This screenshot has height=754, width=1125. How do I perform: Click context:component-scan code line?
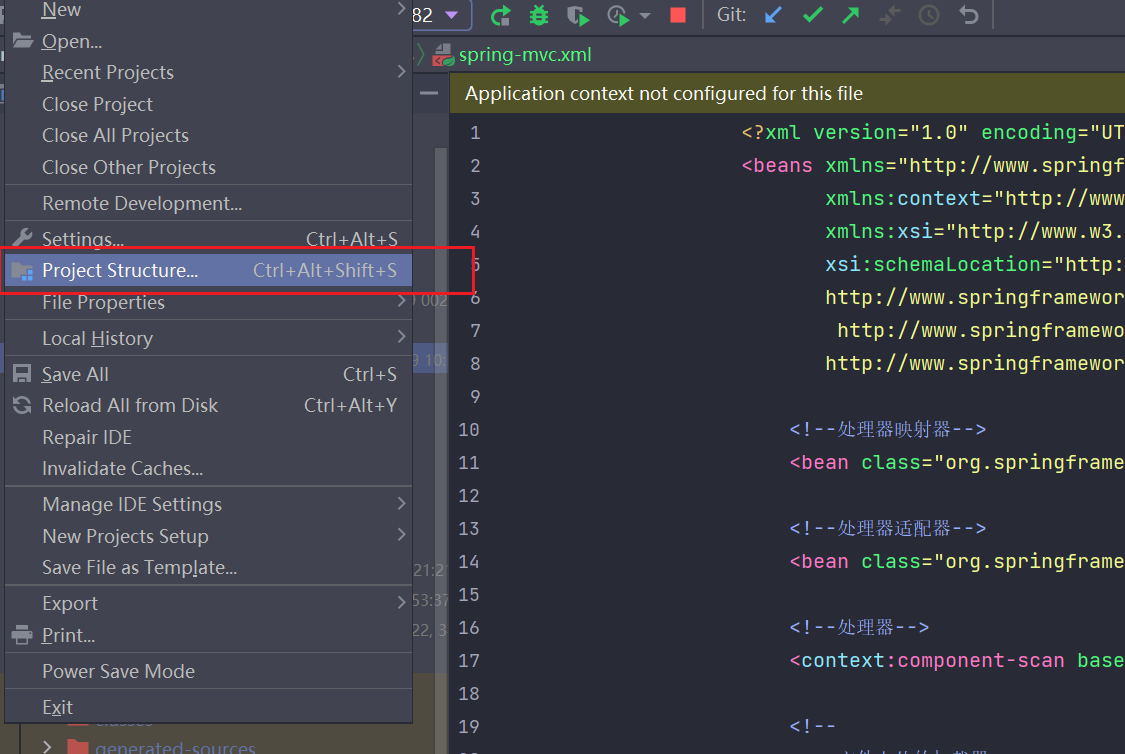[x=957, y=661]
